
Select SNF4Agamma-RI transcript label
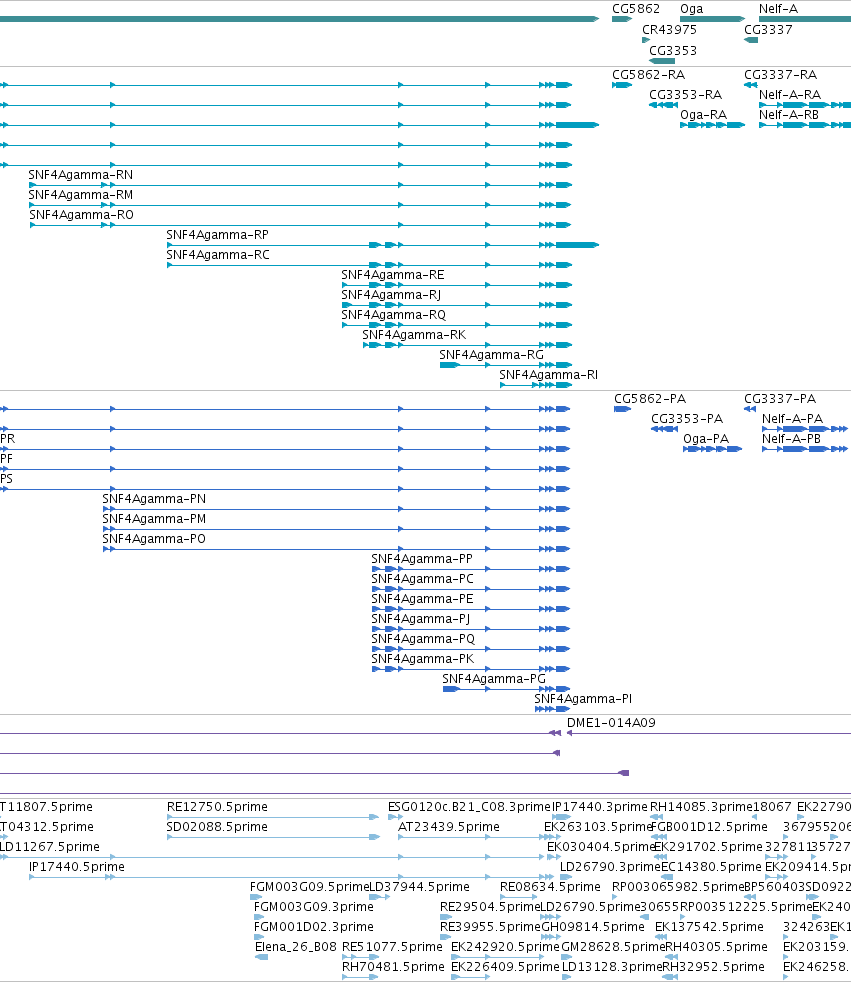548,375
